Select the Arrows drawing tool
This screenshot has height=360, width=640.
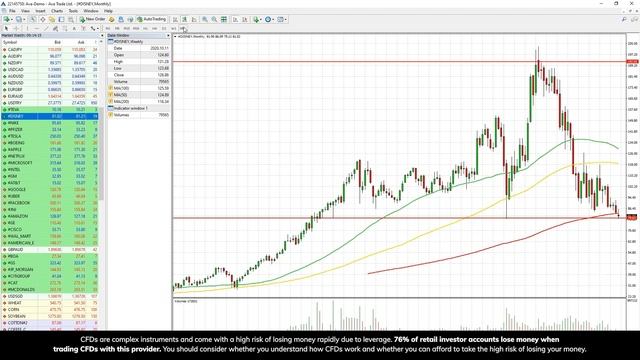[x=92, y=28]
